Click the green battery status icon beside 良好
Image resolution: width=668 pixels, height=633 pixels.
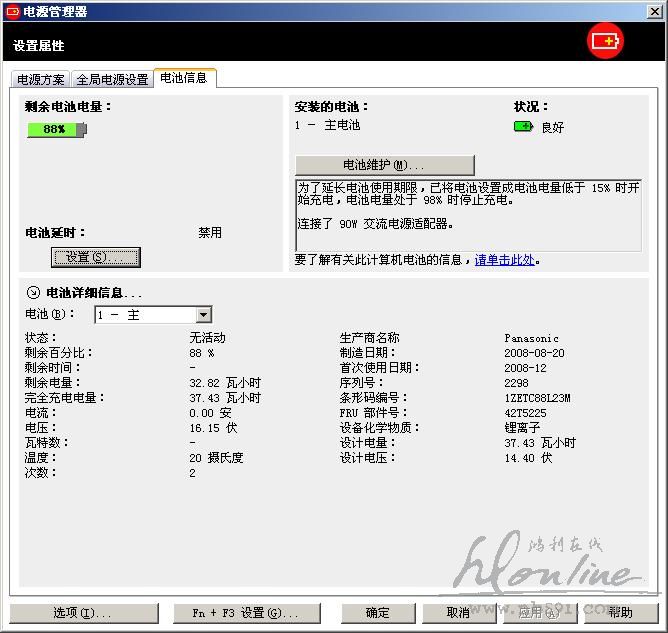click(523, 127)
